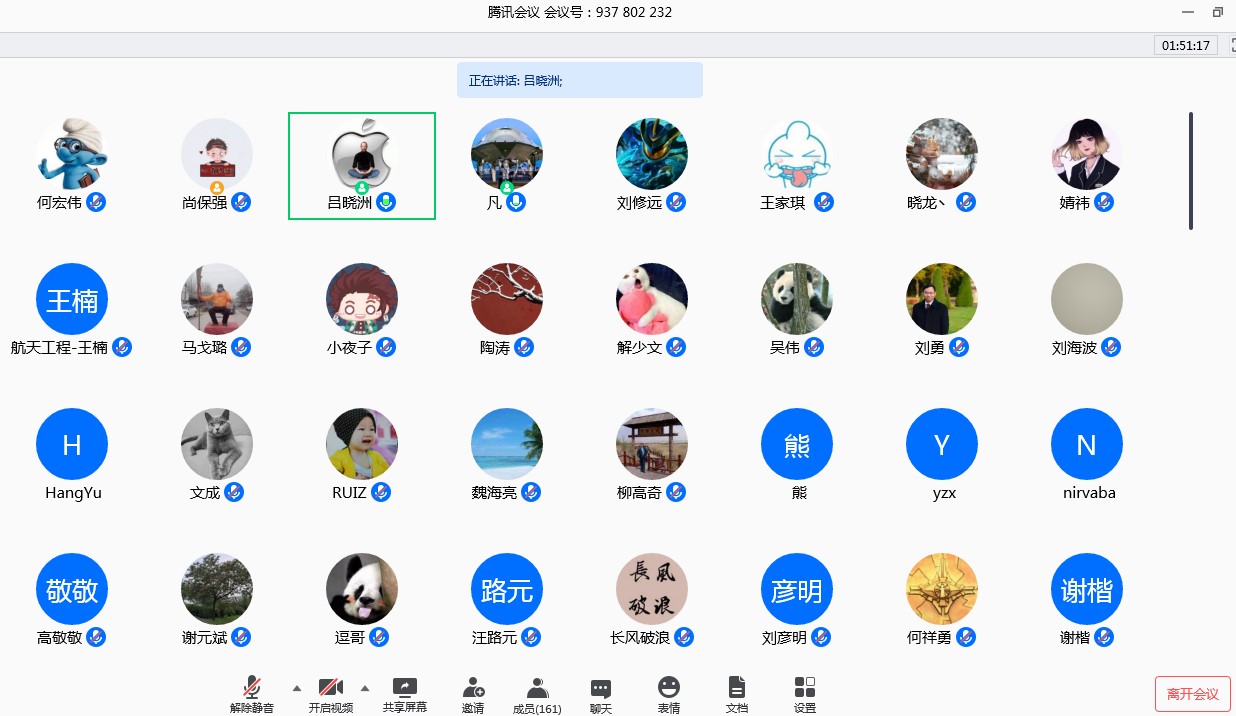Click the 正在讲话 speaking banner
Image resolution: width=1236 pixels, height=716 pixels.
click(580, 80)
